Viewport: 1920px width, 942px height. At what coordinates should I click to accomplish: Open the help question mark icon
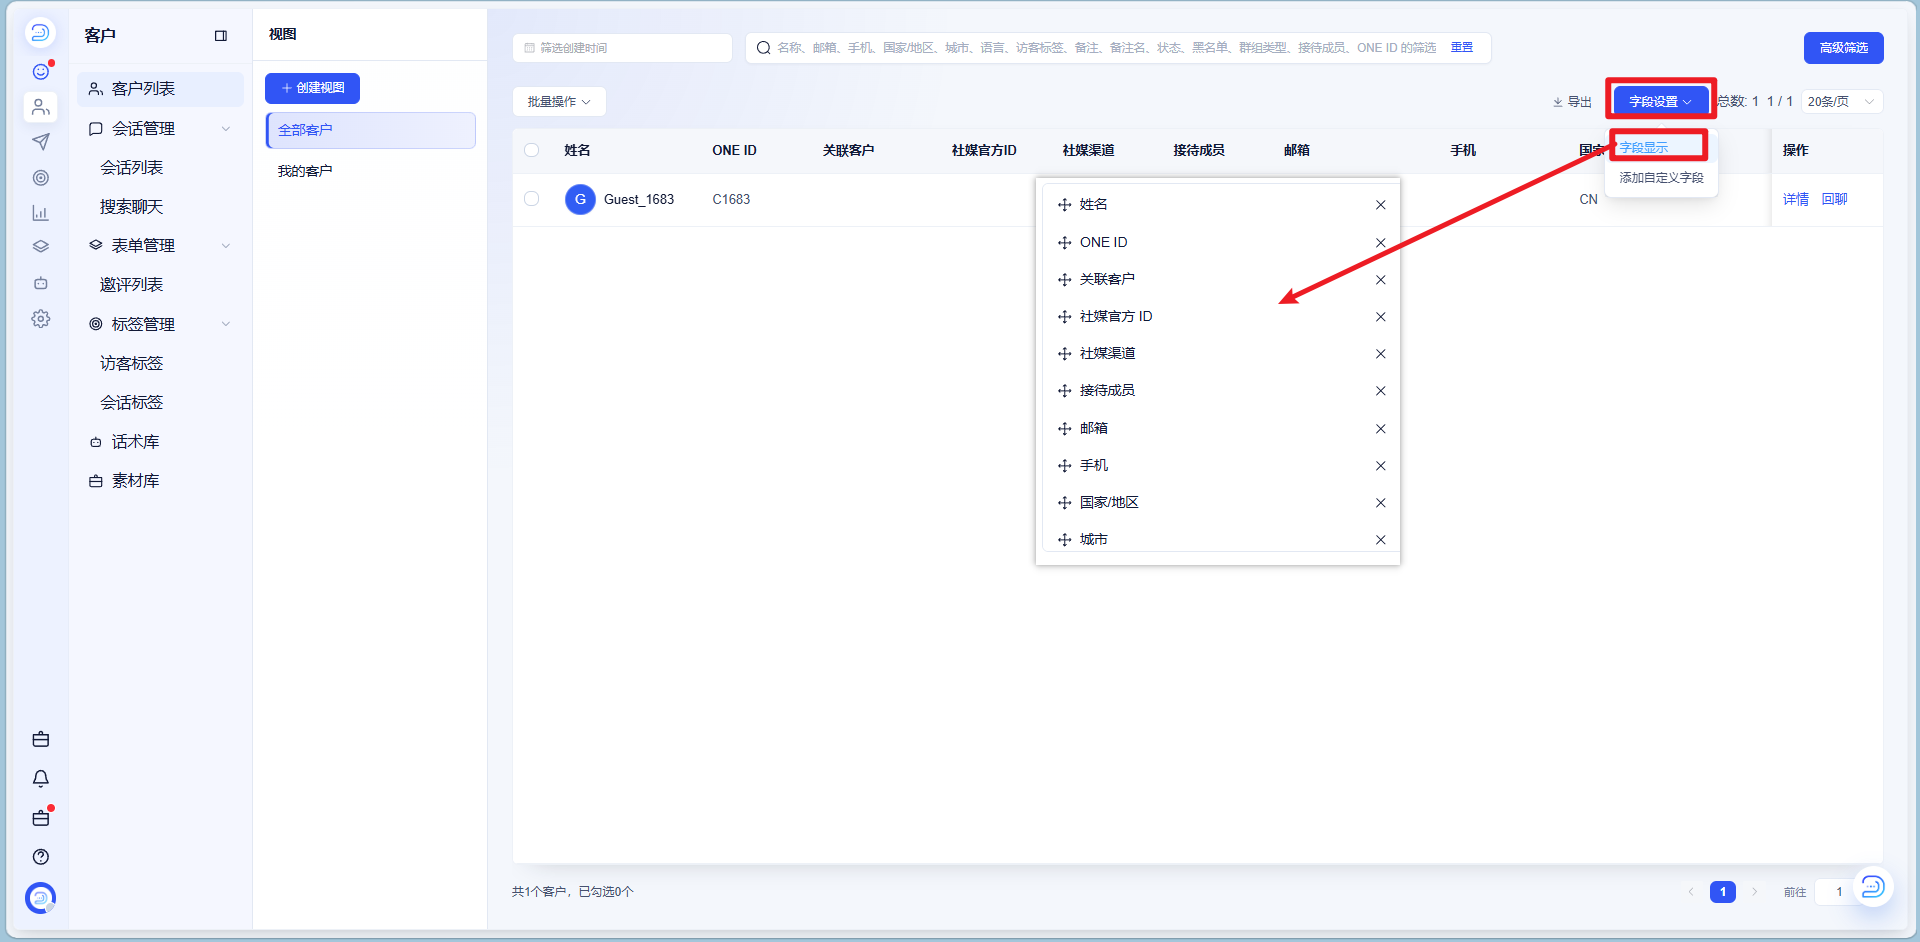(41, 857)
